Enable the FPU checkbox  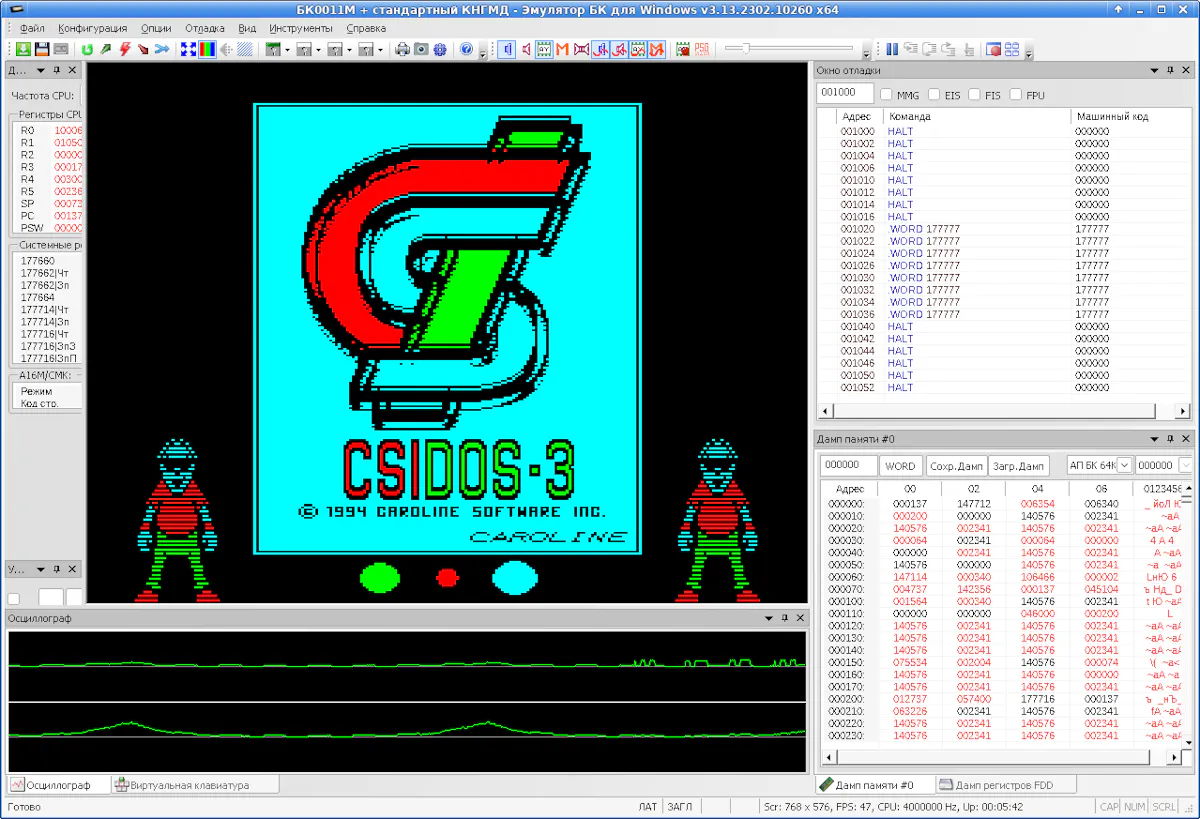tap(1016, 94)
